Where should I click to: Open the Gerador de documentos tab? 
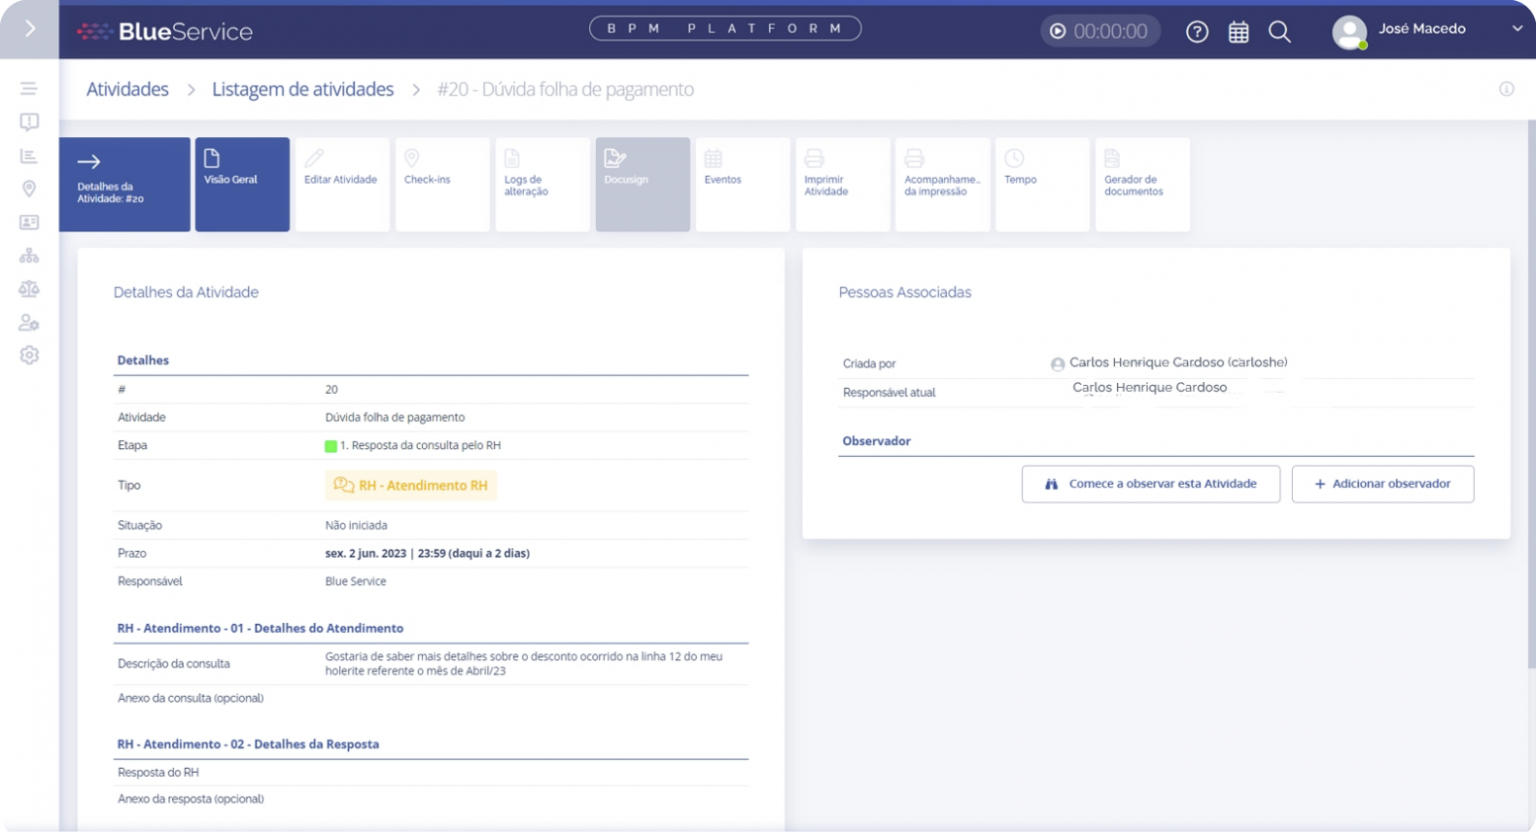point(1142,184)
